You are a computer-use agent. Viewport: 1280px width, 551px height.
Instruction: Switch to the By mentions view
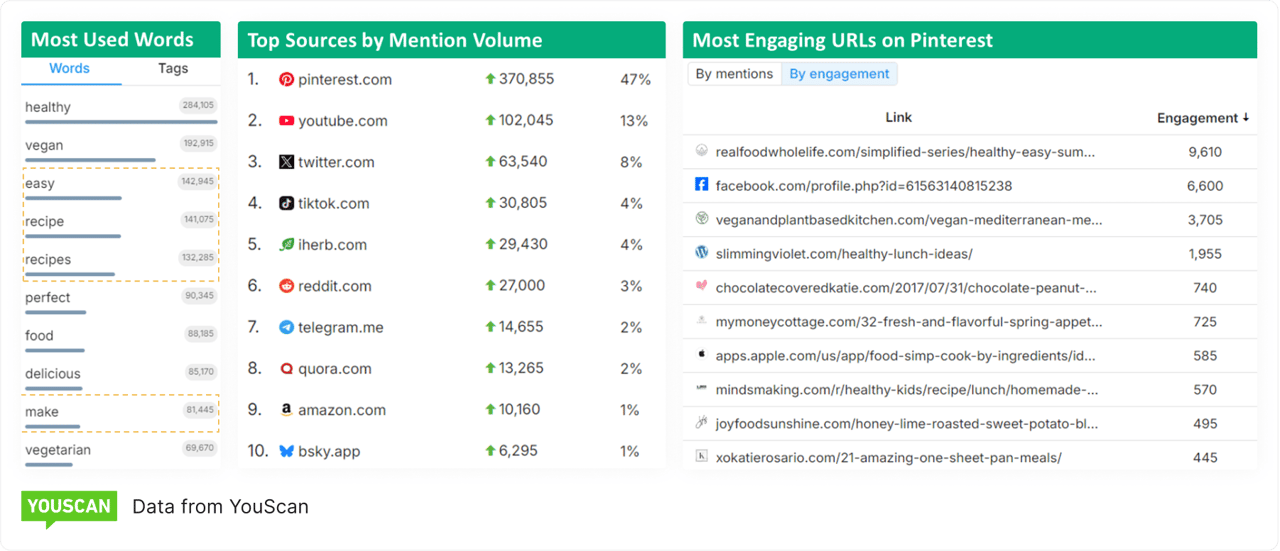pos(734,74)
